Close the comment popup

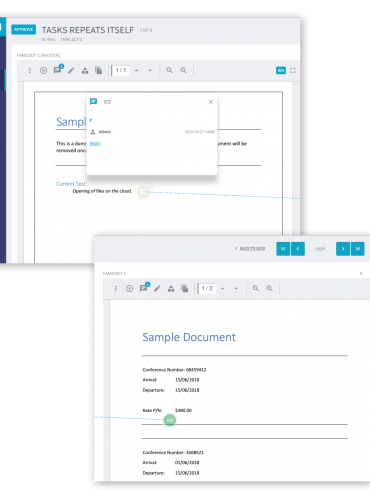pyautogui.click(x=211, y=102)
